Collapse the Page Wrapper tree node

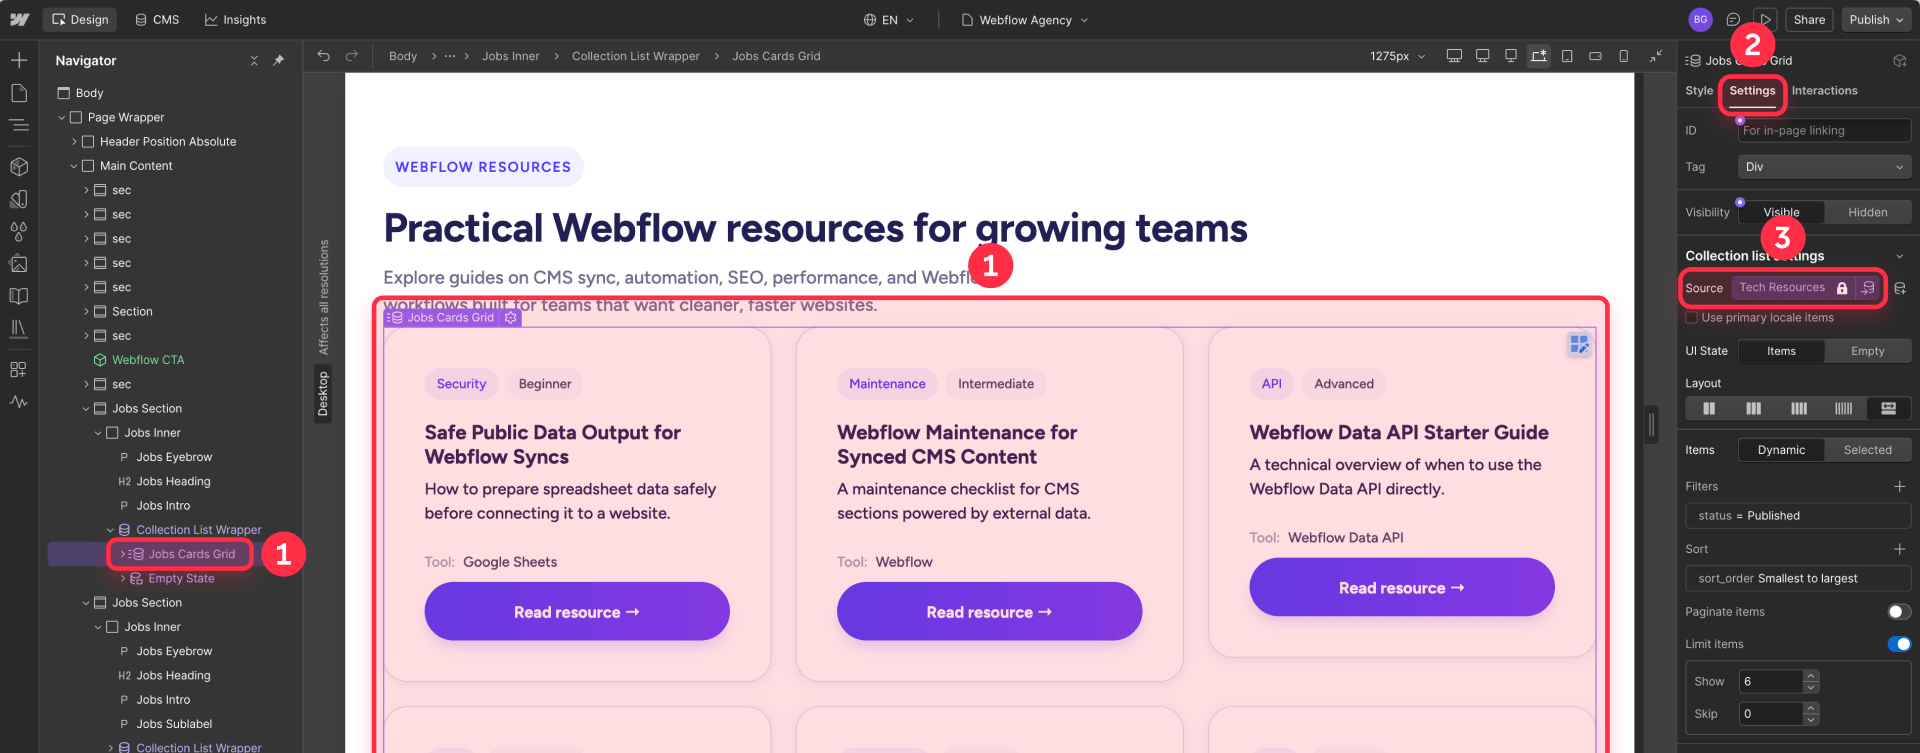click(x=62, y=118)
